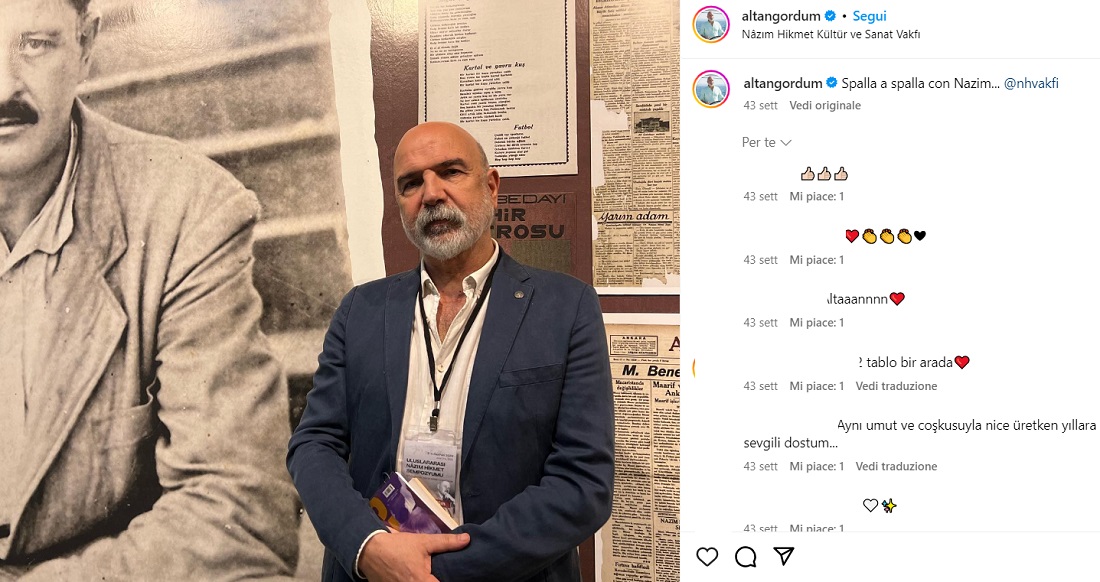
Task: Open altangordum header profile picture
Action: 711,25
